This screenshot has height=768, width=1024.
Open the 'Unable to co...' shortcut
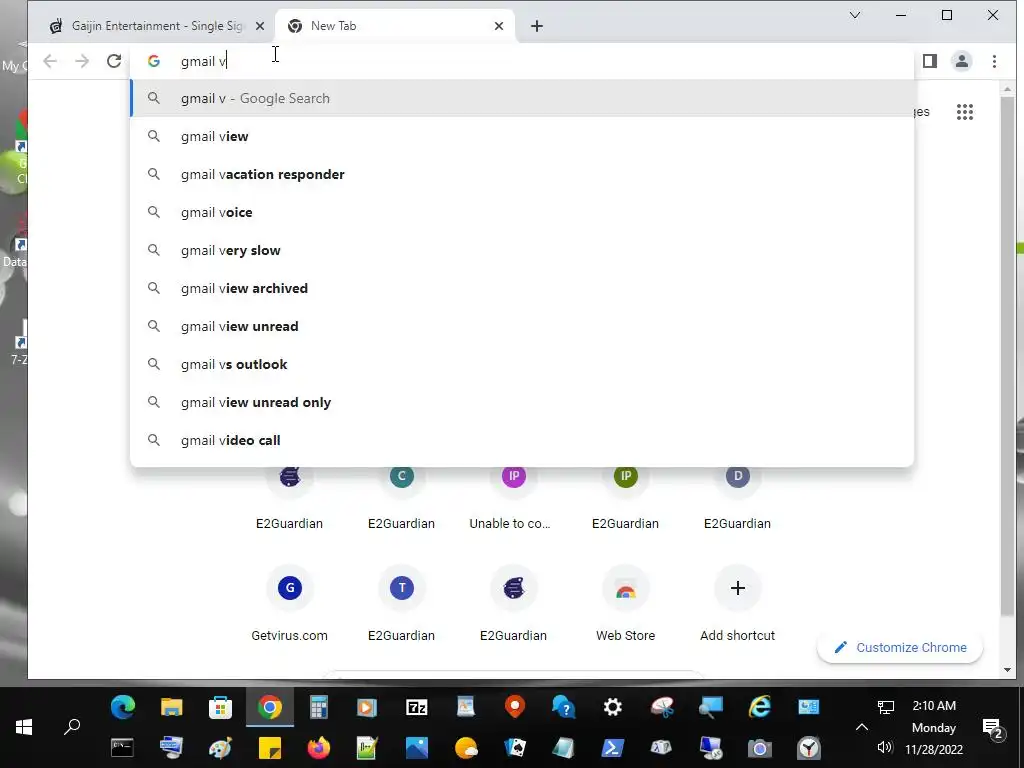tap(513, 496)
